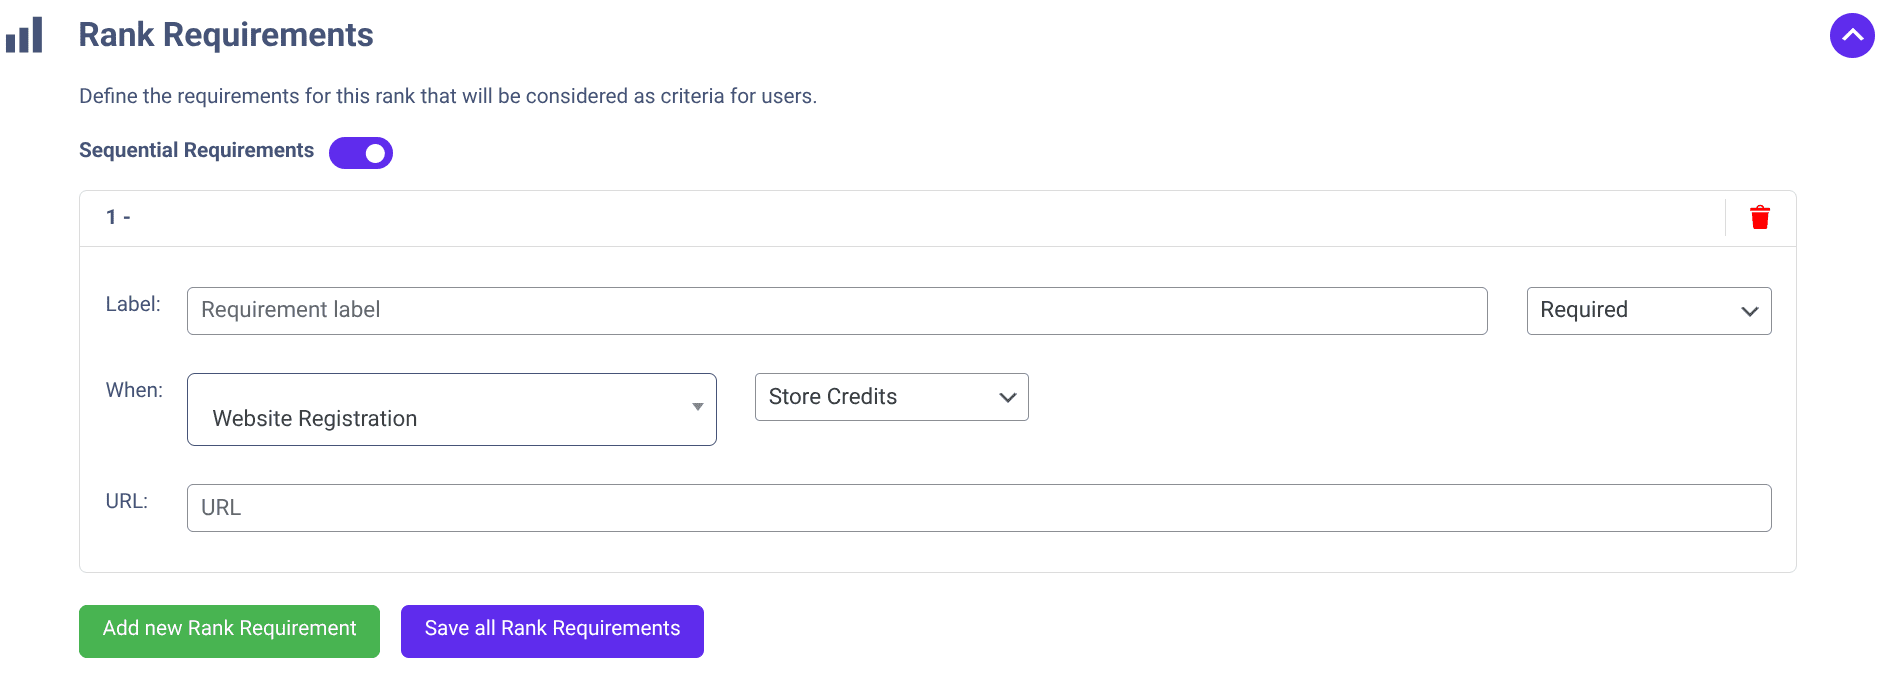
Task: Toggle off Sequential Requirements switch
Action: [x=361, y=153]
